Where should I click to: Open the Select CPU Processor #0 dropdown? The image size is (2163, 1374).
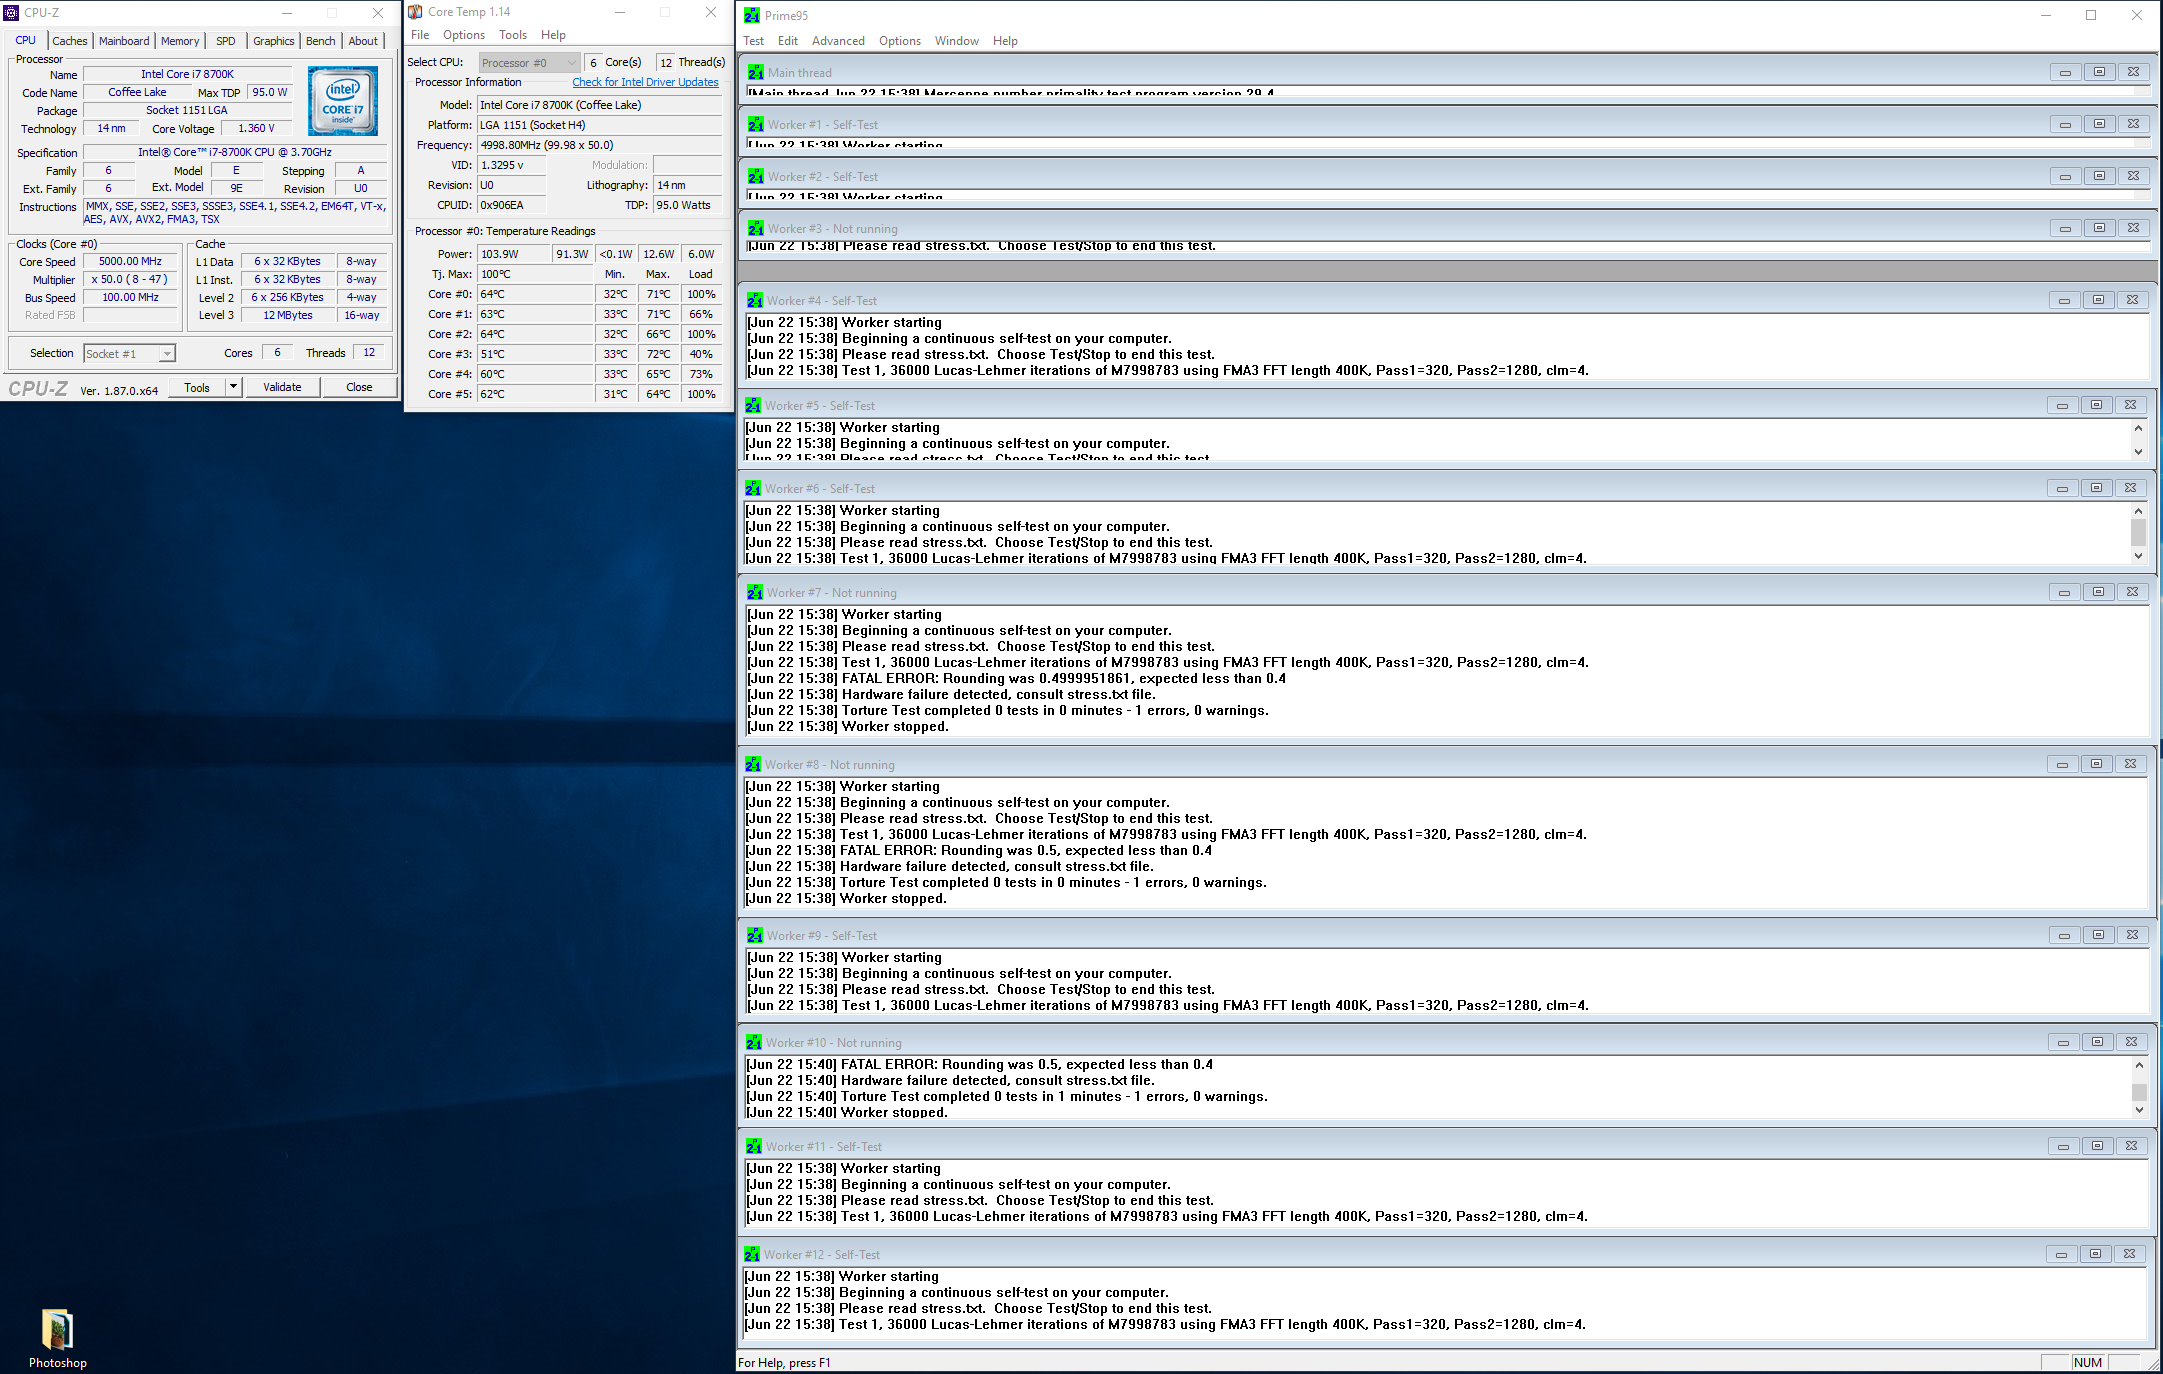pos(529,63)
